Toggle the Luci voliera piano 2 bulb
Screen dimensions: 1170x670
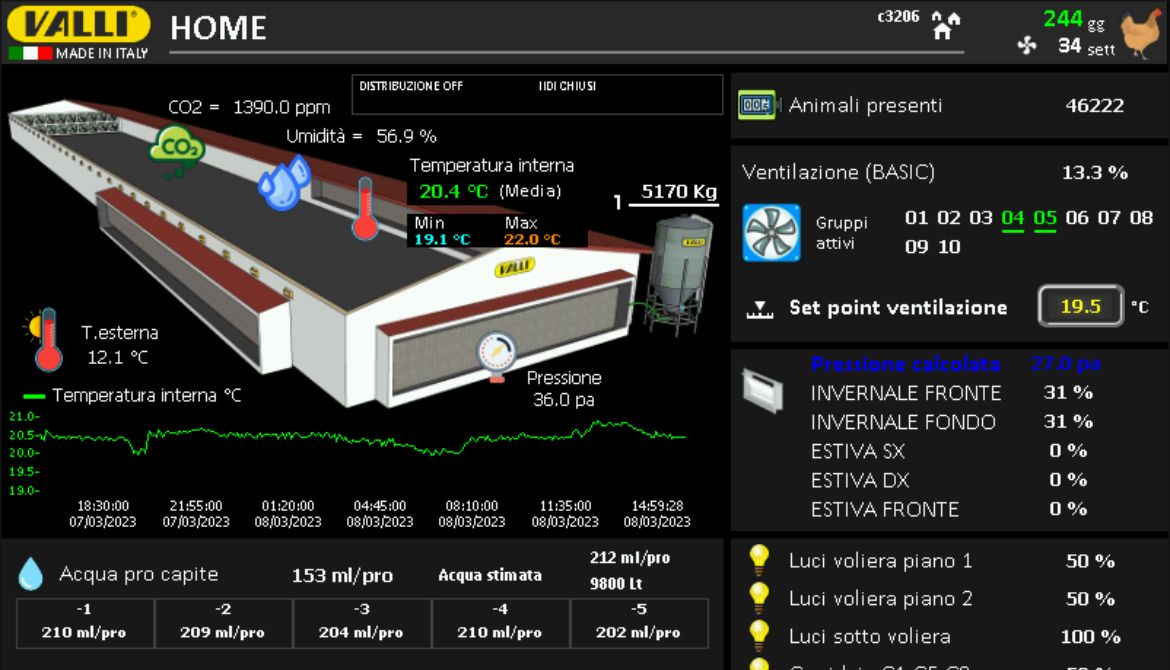click(x=760, y=597)
